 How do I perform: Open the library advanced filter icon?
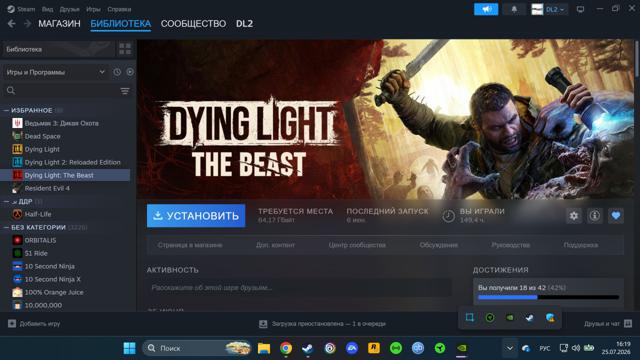pos(125,91)
